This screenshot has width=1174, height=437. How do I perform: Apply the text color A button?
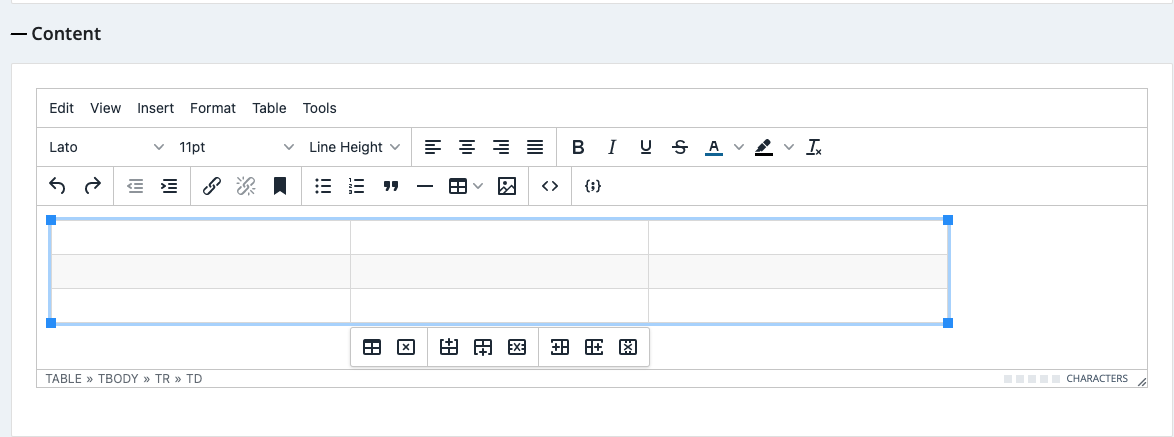[x=713, y=147]
